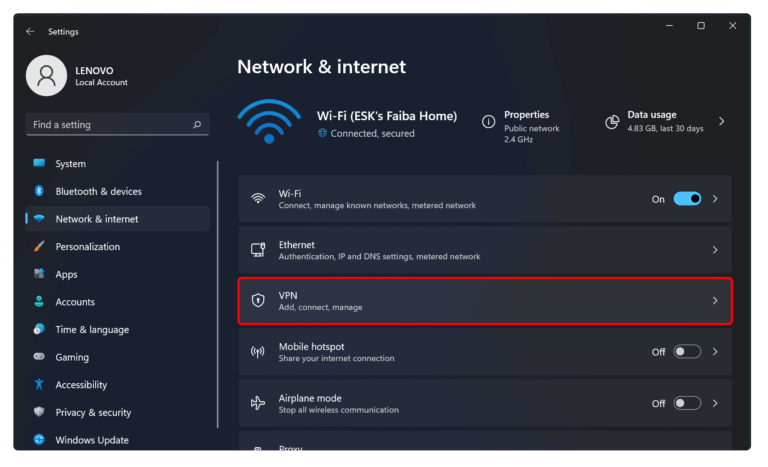Click the Data usage pie icon
Viewport: 768px width, 467px height.
click(x=612, y=122)
